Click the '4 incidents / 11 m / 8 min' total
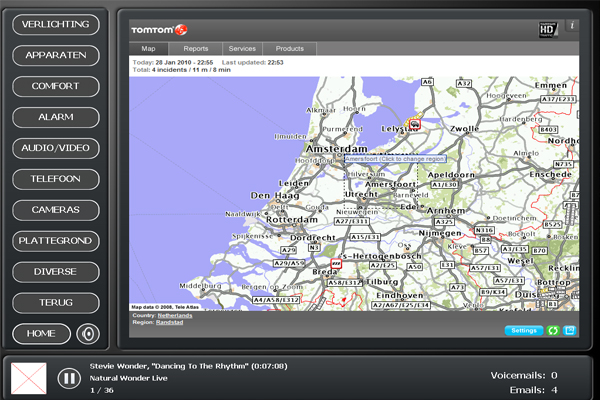The height and width of the screenshot is (400, 600). pyautogui.click(x=191, y=70)
